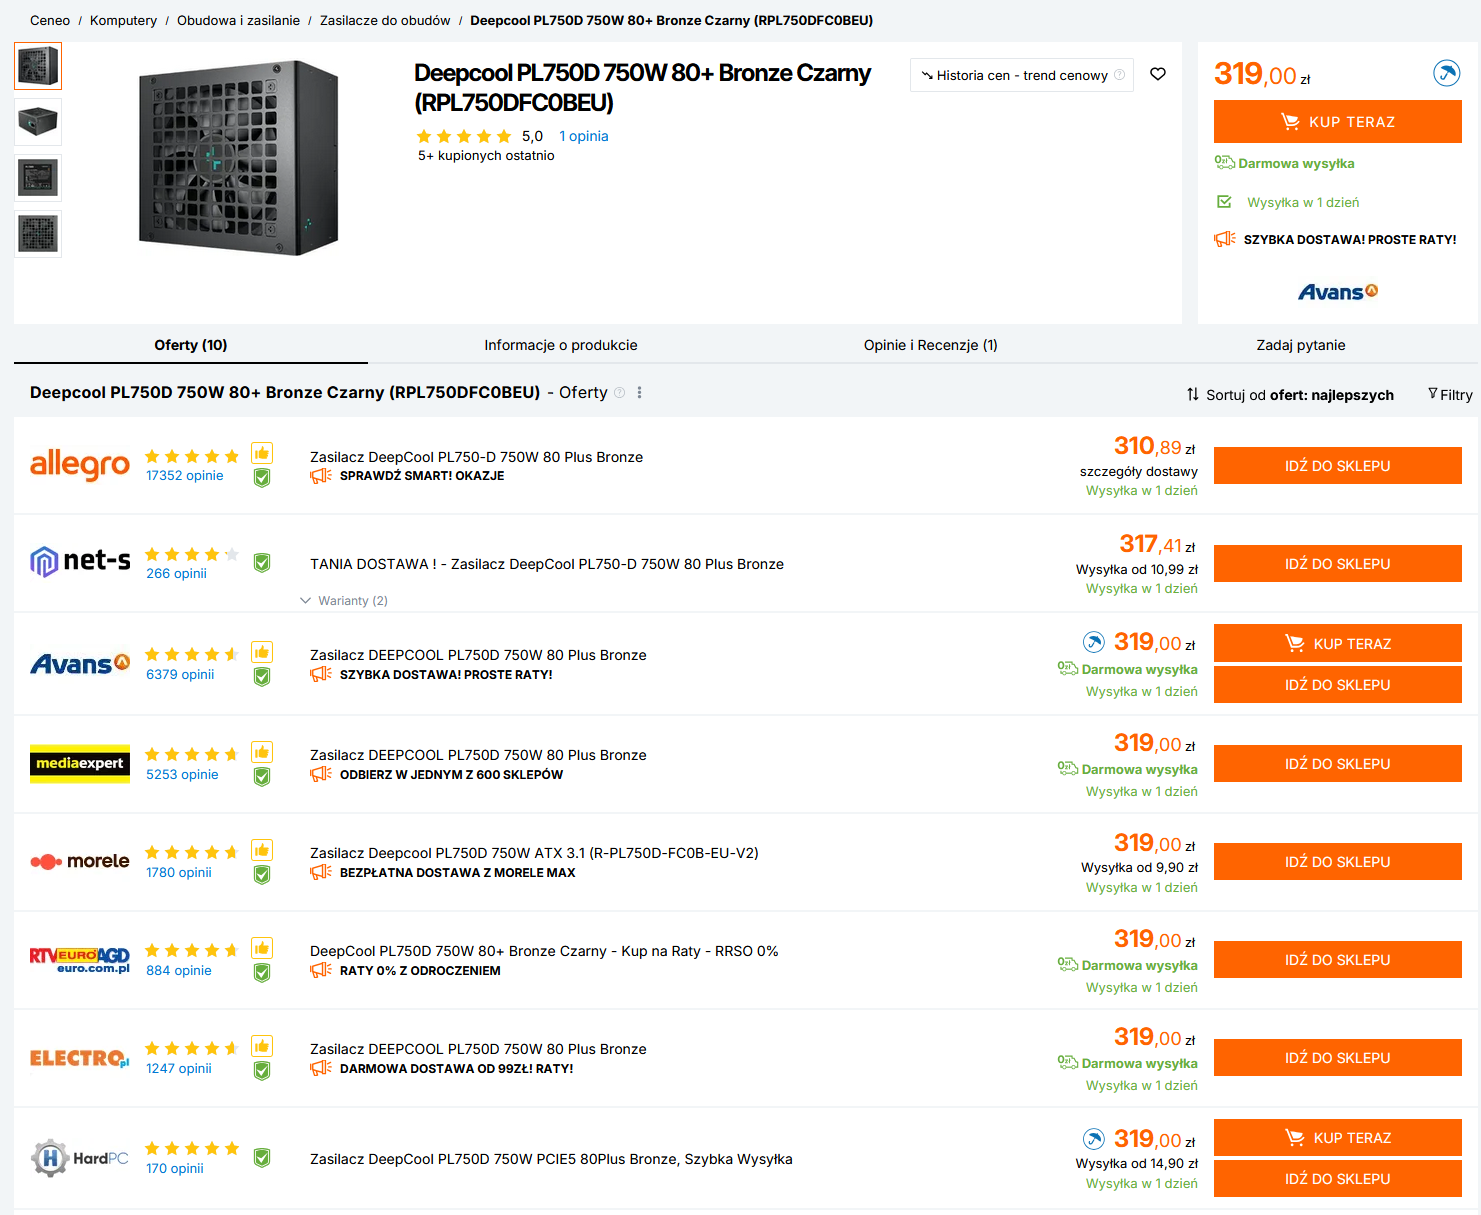1481x1215 pixels.
Task: Add product to favorites with heart icon
Action: [1158, 74]
